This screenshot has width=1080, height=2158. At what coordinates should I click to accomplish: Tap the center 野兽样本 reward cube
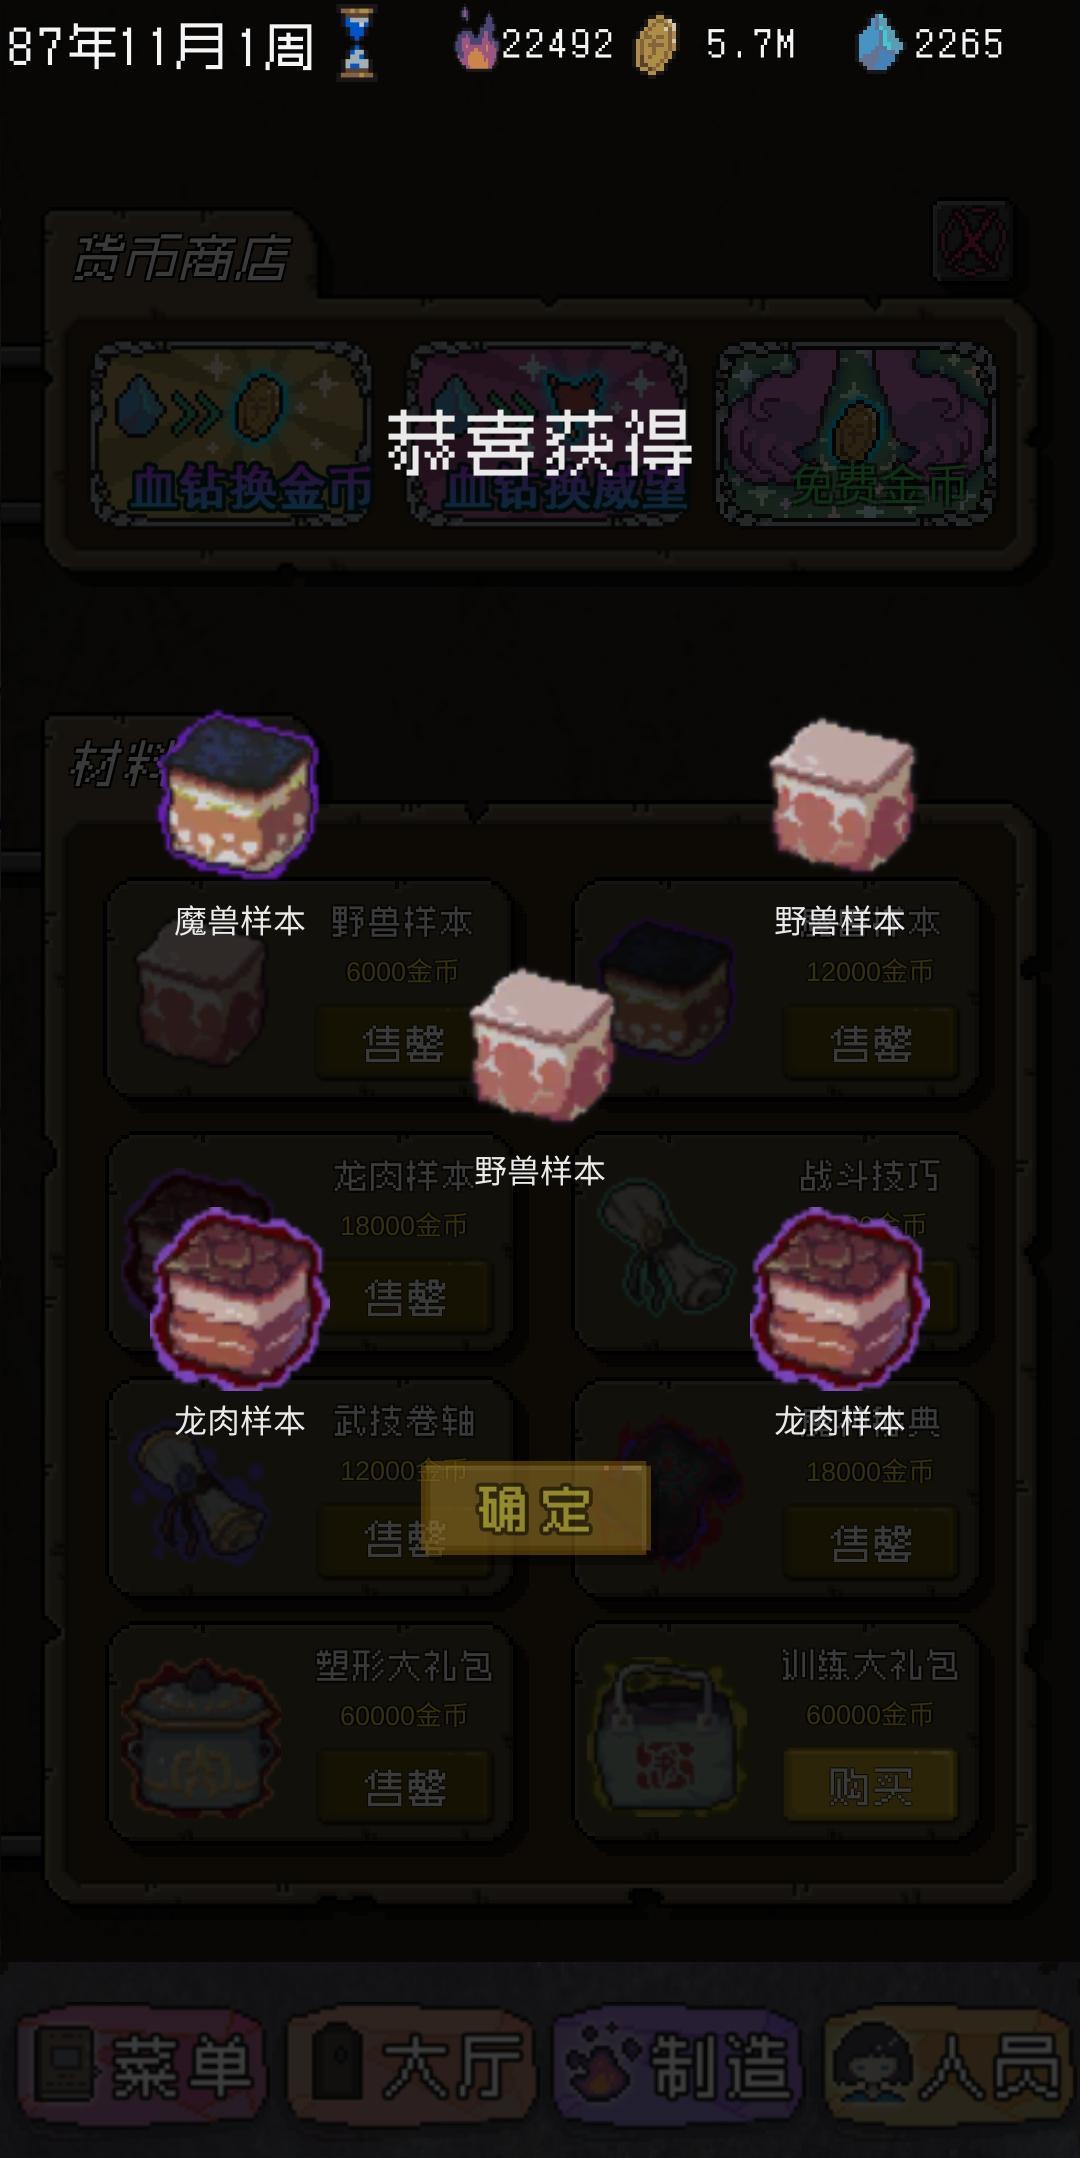click(541, 1044)
